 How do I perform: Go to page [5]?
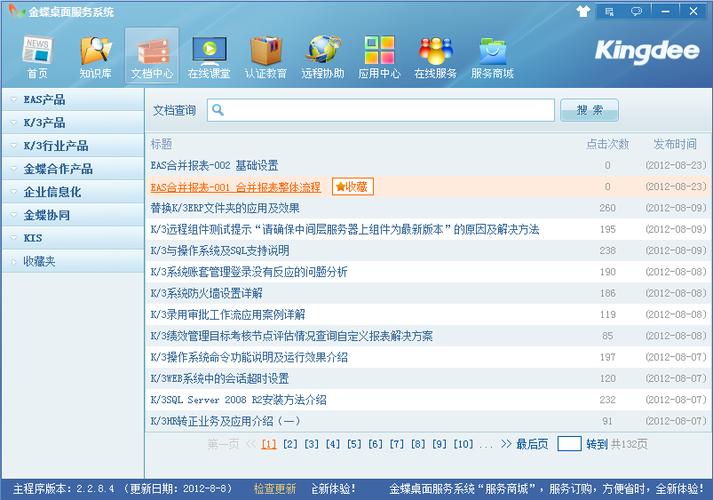(354, 444)
